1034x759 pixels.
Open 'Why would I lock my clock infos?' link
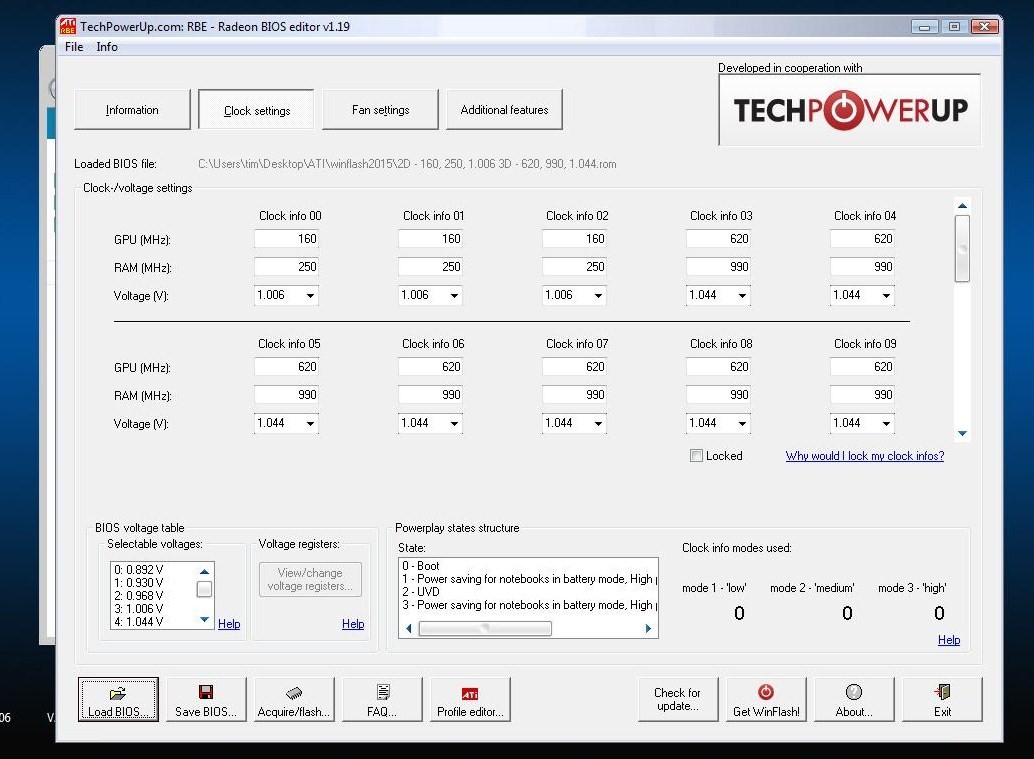(x=865, y=456)
